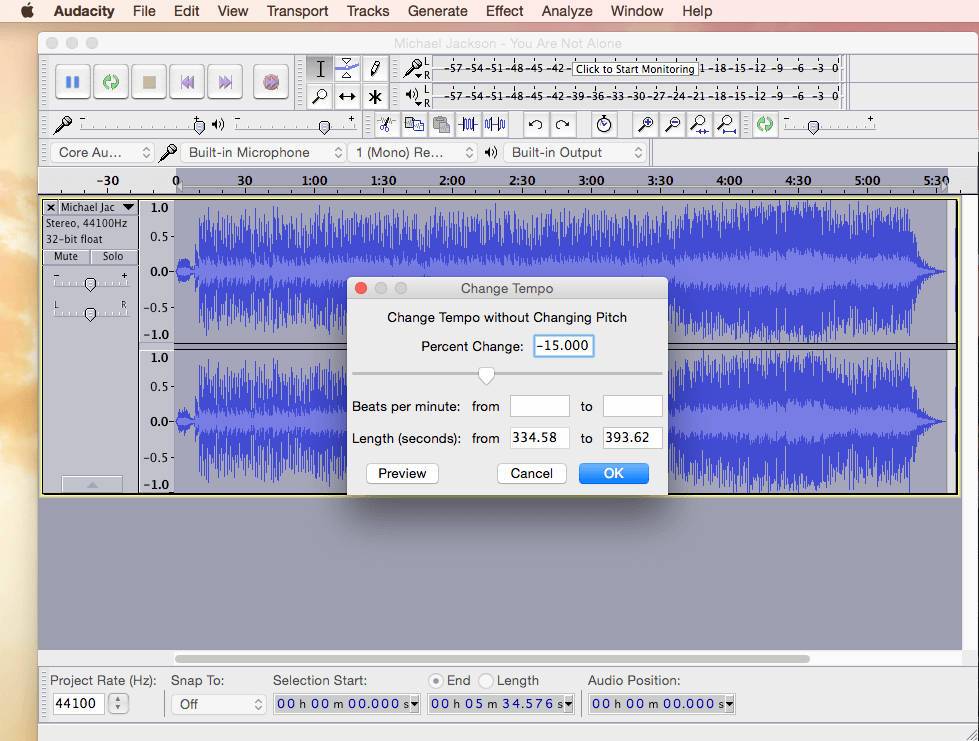Click the Trim audio icon
This screenshot has width=979, height=741.
pos(468,125)
